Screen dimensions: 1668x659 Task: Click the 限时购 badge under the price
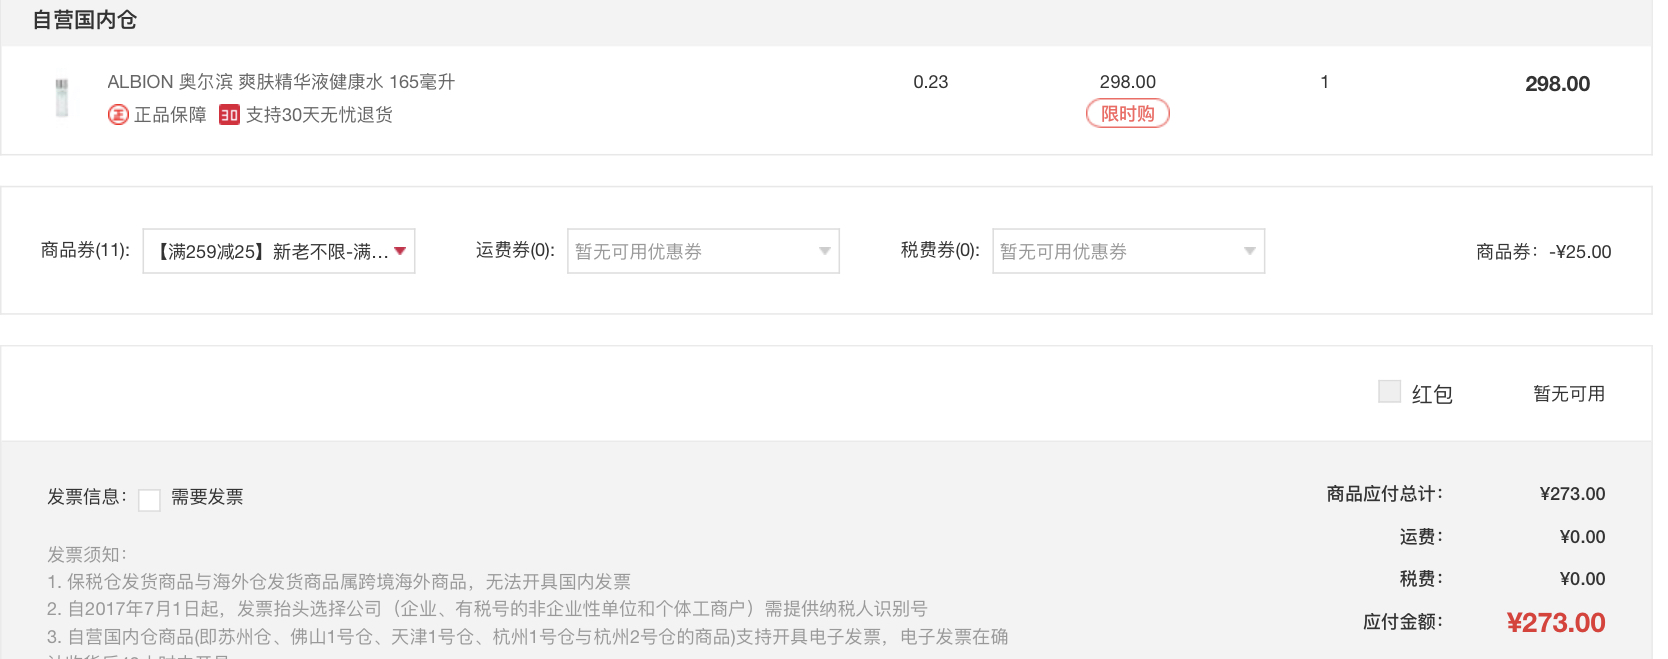point(1128,114)
